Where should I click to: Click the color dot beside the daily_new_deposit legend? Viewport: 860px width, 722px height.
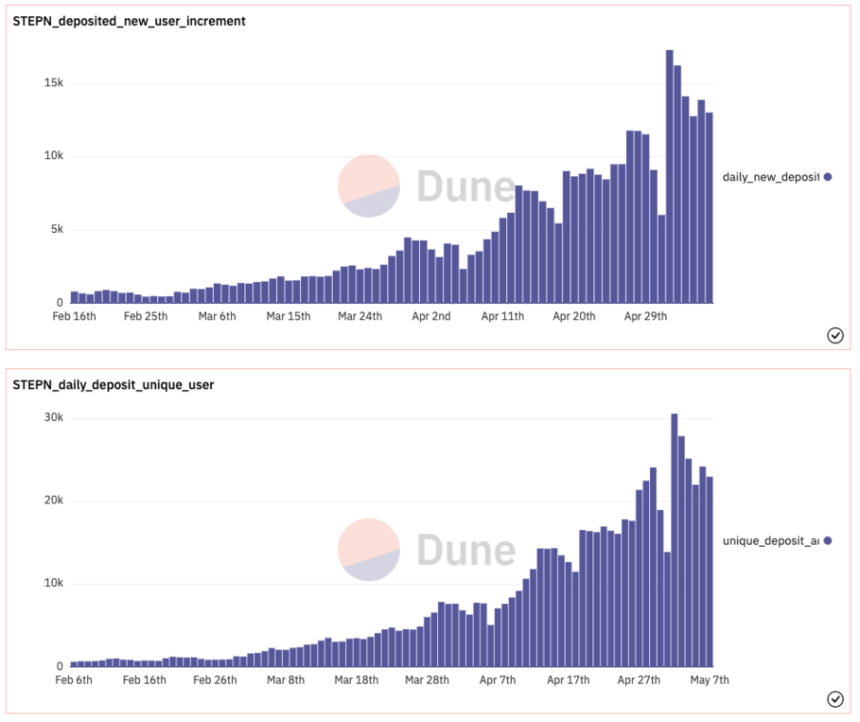click(x=828, y=177)
